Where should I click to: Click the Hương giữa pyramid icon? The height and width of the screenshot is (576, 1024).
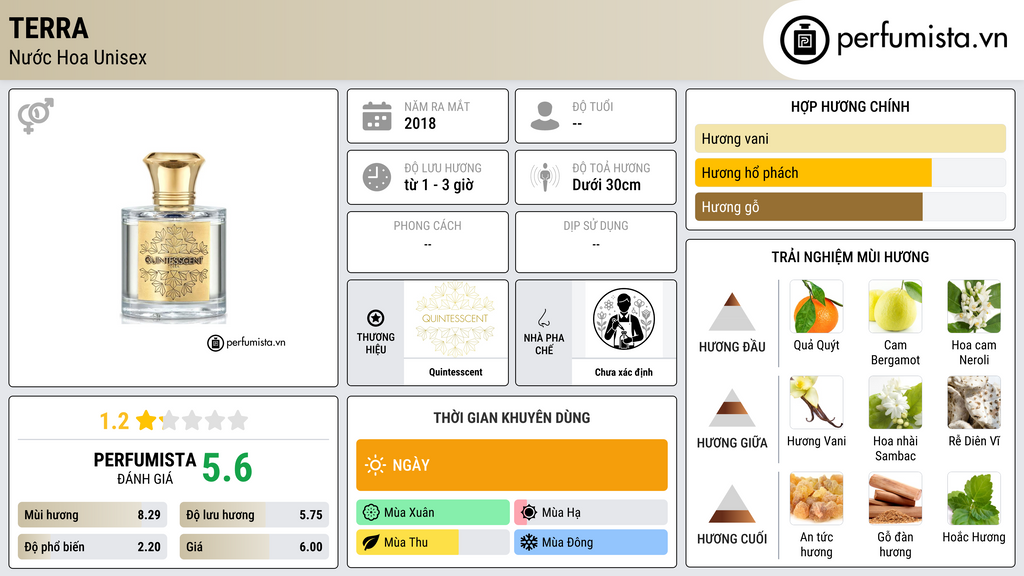pyautogui.click(x=732, y=408)
